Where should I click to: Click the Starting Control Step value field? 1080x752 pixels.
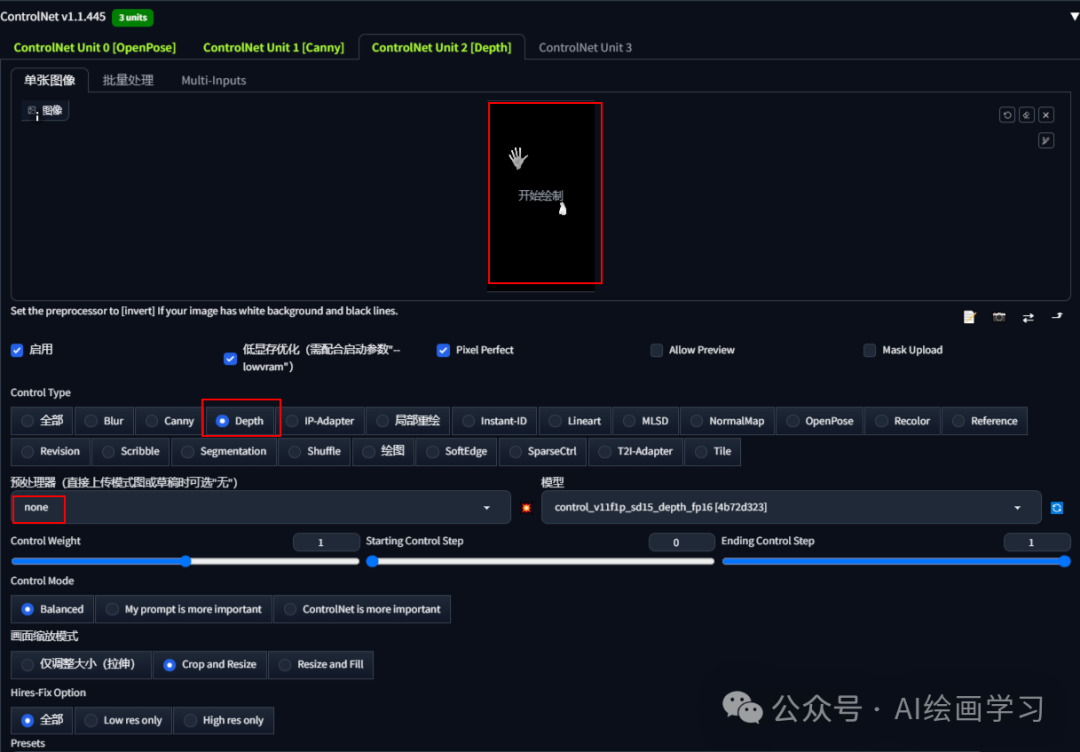pos(682,543)
